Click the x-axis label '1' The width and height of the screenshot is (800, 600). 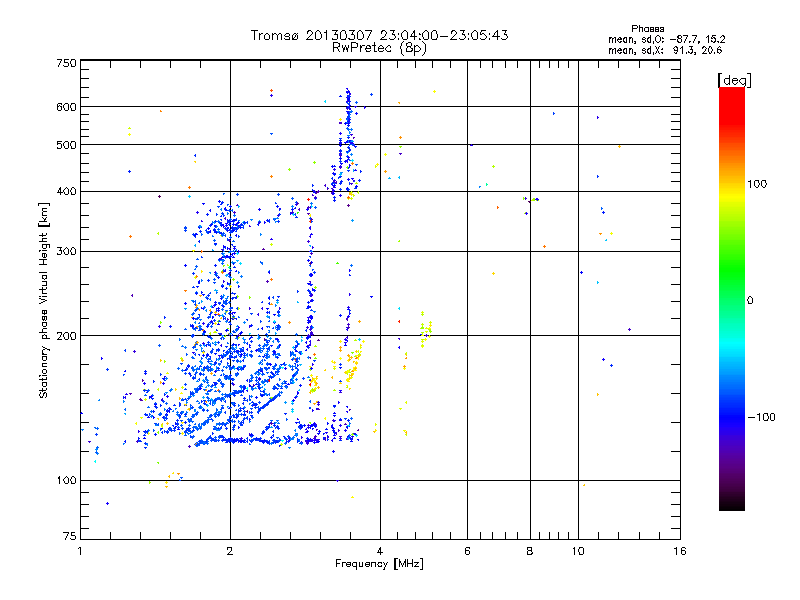(x=80, y=551)
